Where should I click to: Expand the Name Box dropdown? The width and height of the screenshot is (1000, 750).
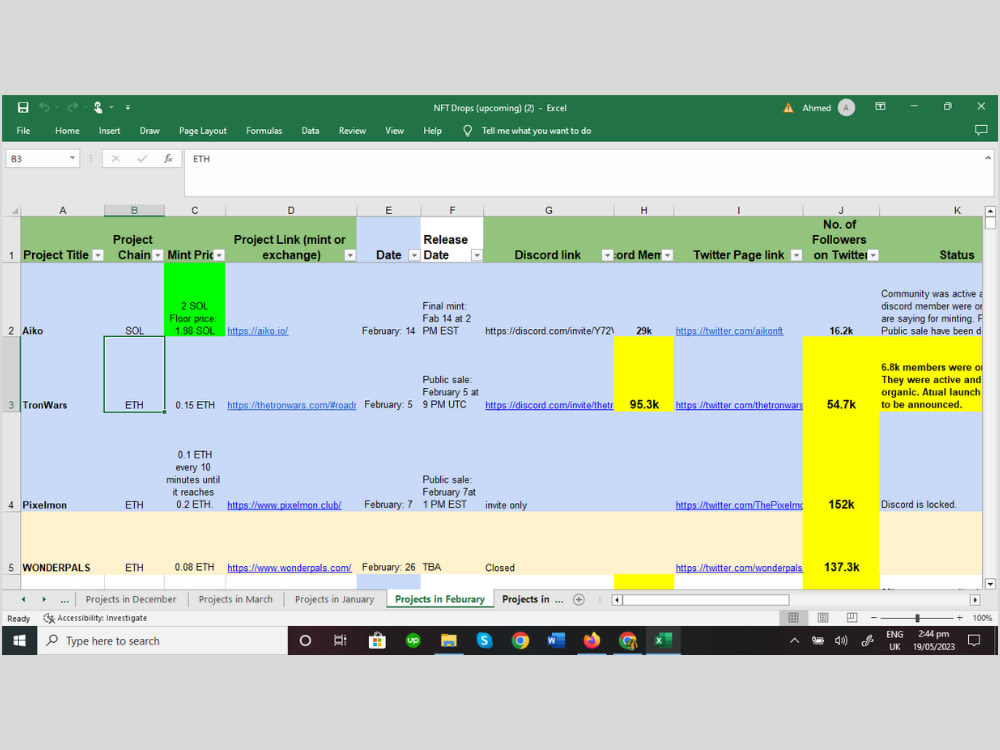click(x=72, y=158)
